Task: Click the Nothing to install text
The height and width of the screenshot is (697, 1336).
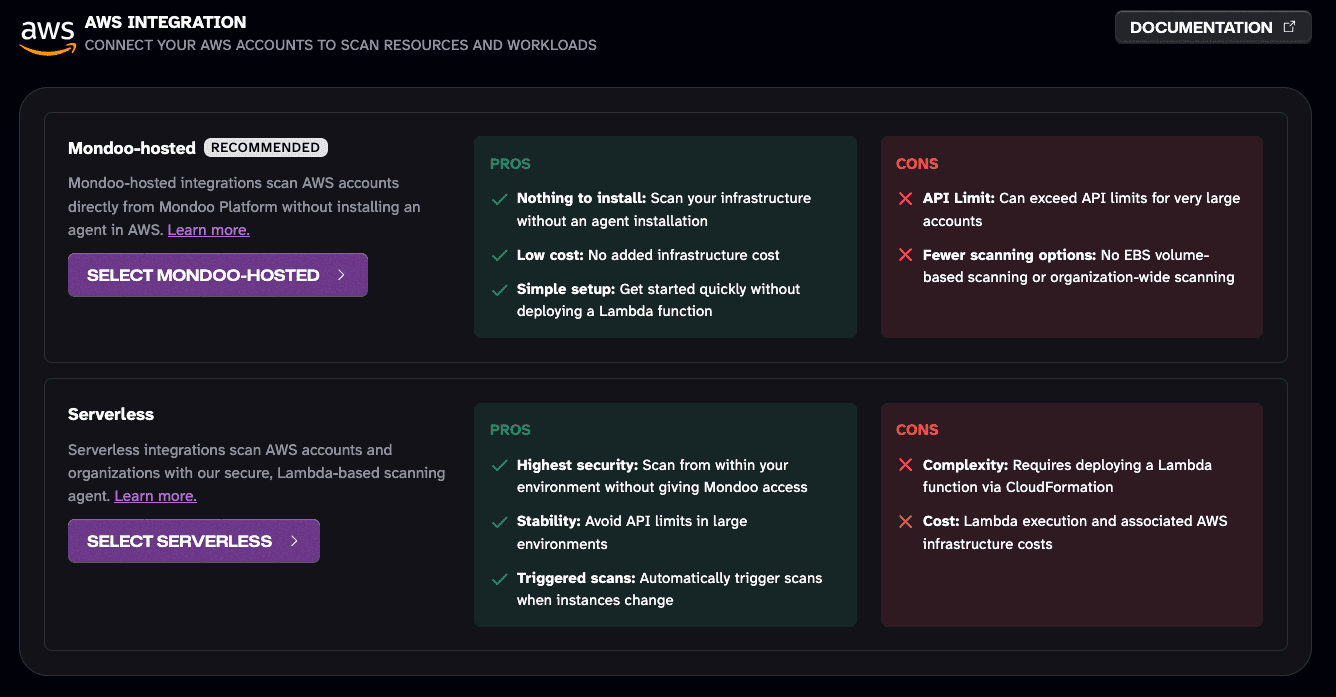Action: (664, 210)
